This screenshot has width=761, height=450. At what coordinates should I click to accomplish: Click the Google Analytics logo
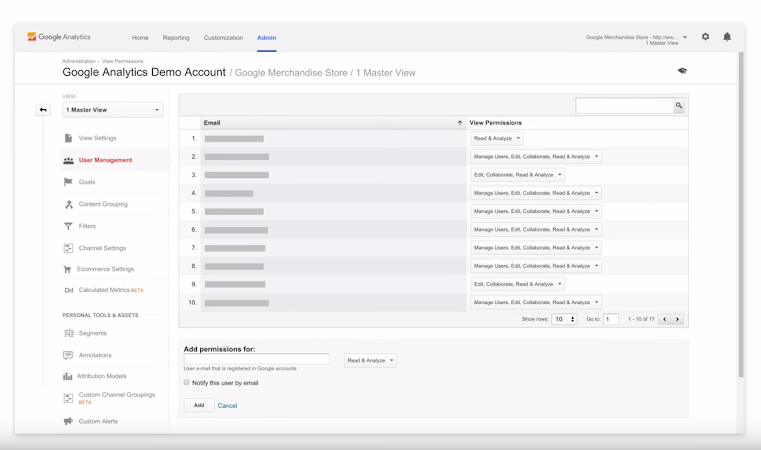click(59, 37)
